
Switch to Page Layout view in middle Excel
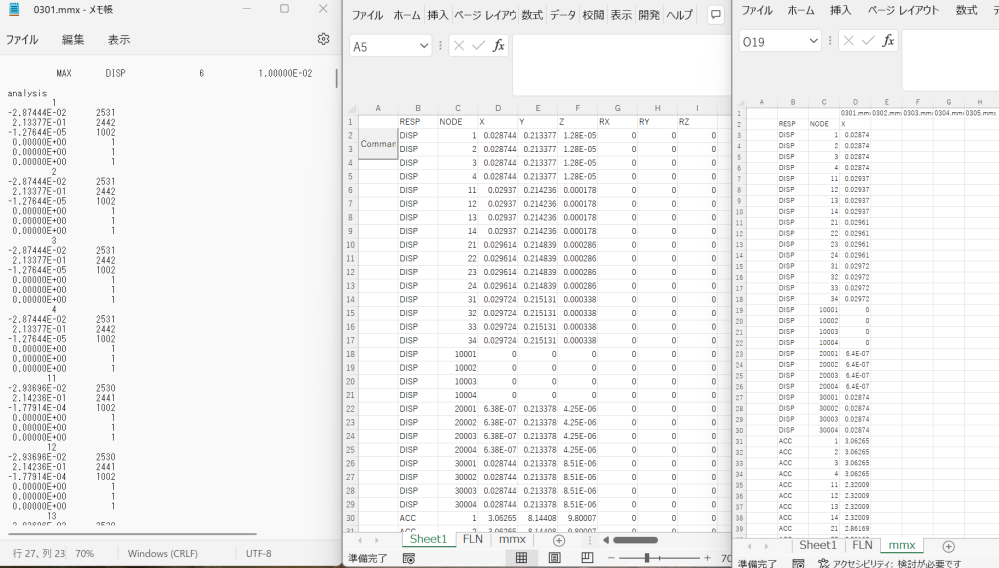[554, 558]
